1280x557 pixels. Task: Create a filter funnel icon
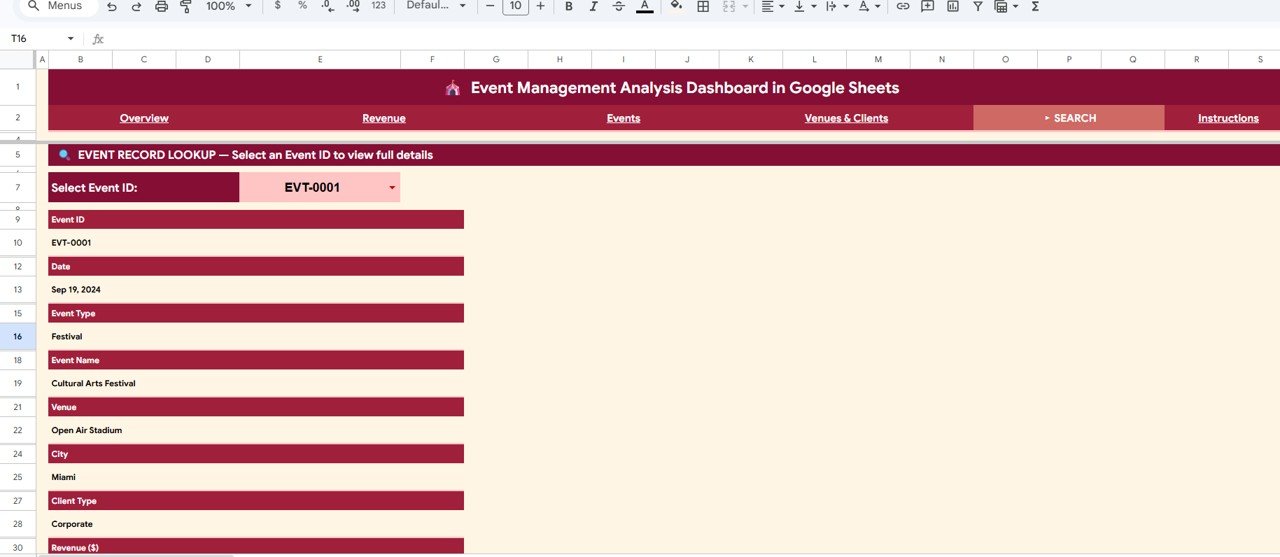click(x=978, y=6)
